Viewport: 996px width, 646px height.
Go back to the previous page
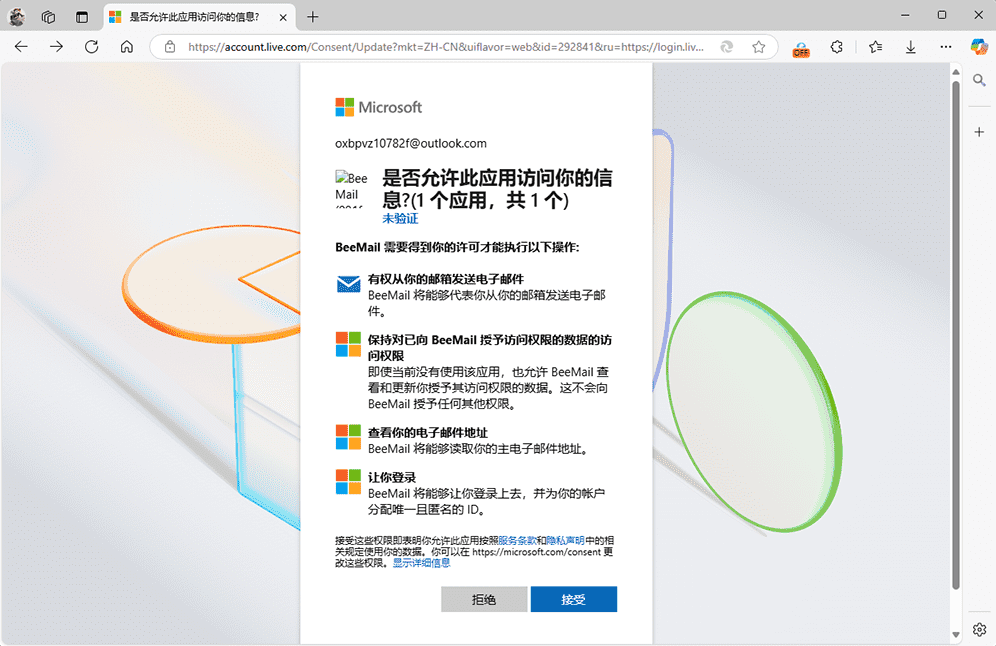tap(21, 46)
